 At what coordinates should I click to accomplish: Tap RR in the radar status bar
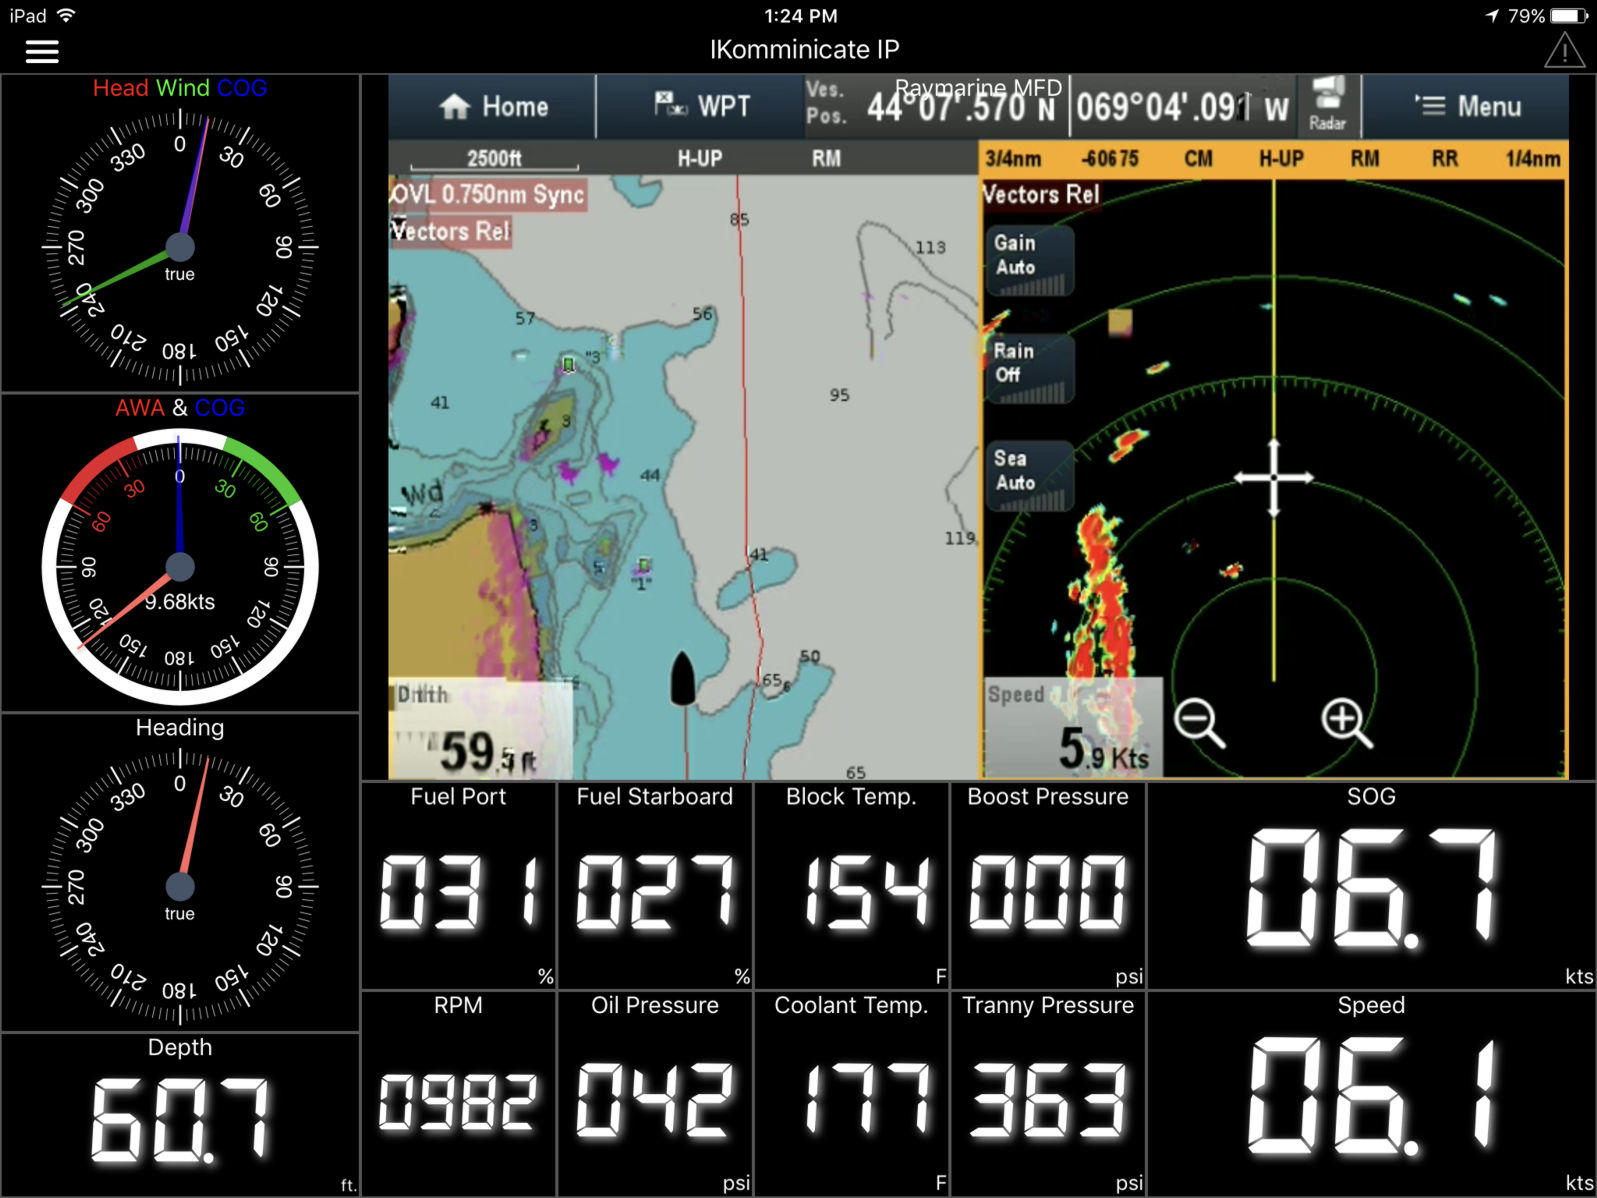pyautogui.click(x=1444, y=159)
